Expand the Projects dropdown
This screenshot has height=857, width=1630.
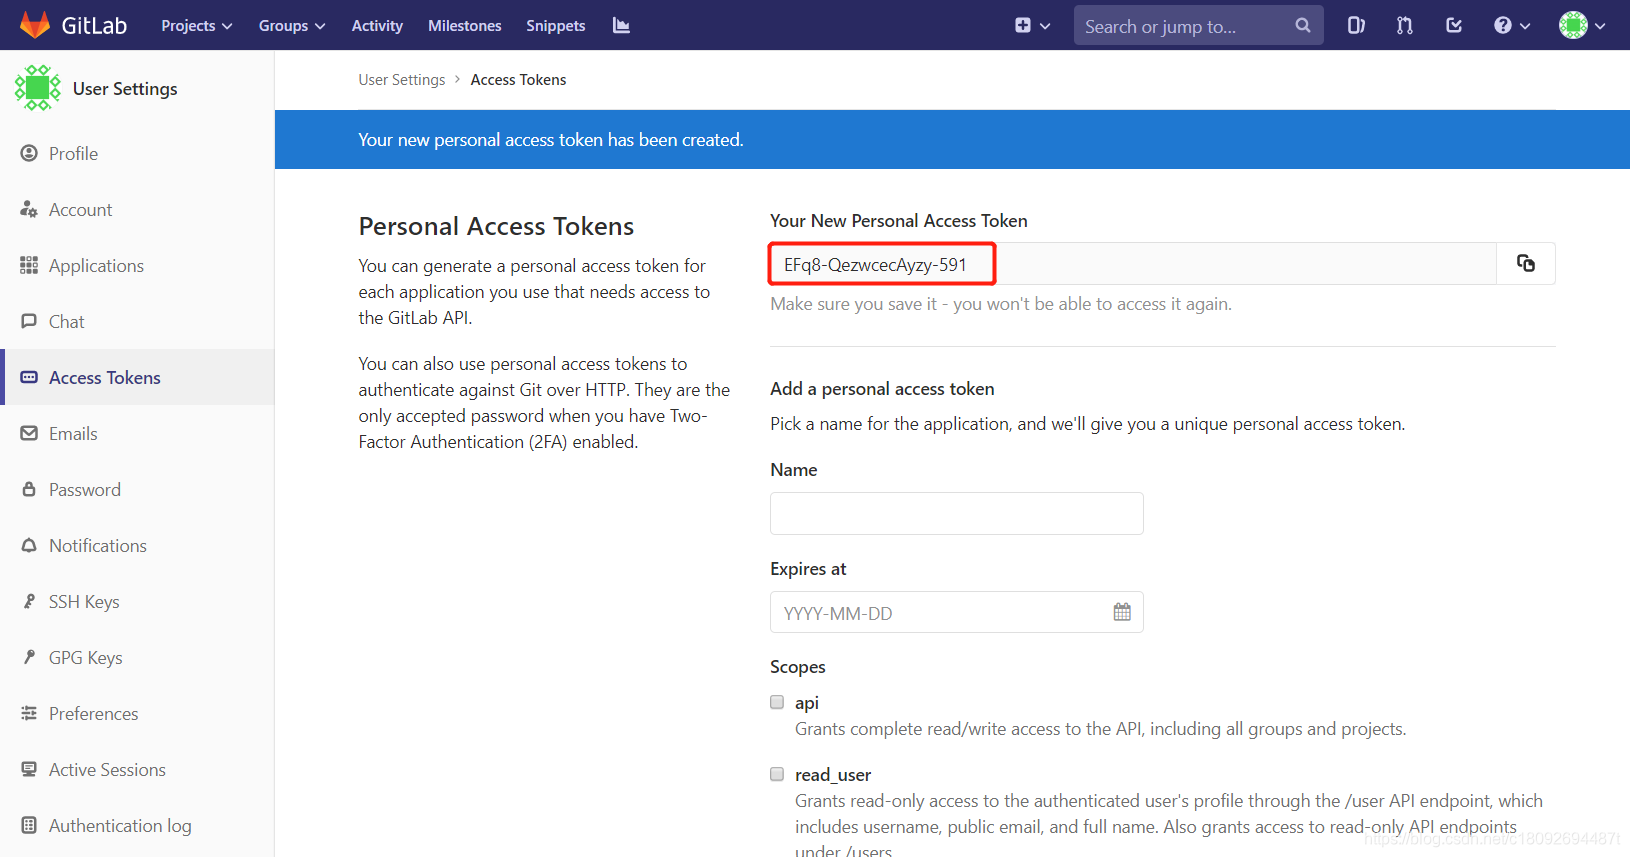[197, 26]
